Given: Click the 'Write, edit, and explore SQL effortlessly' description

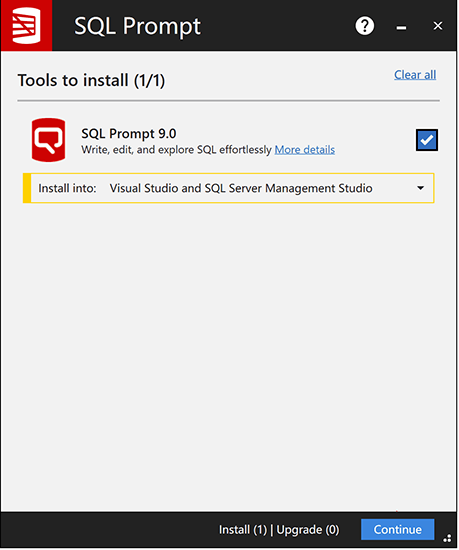Looking at the screenshot, I should (176, 150).
